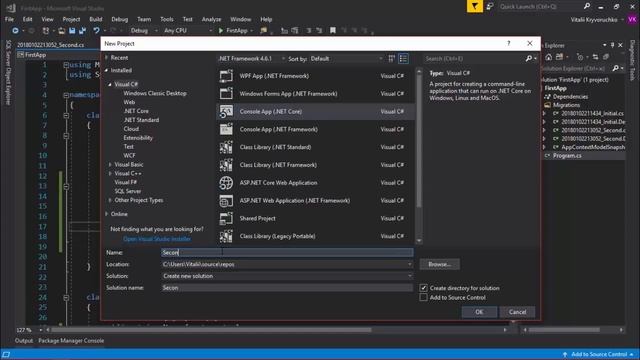Open New Project dialog help question mark
The width and height of the screenshot is (640, 360).
click(x=509, y=43)
